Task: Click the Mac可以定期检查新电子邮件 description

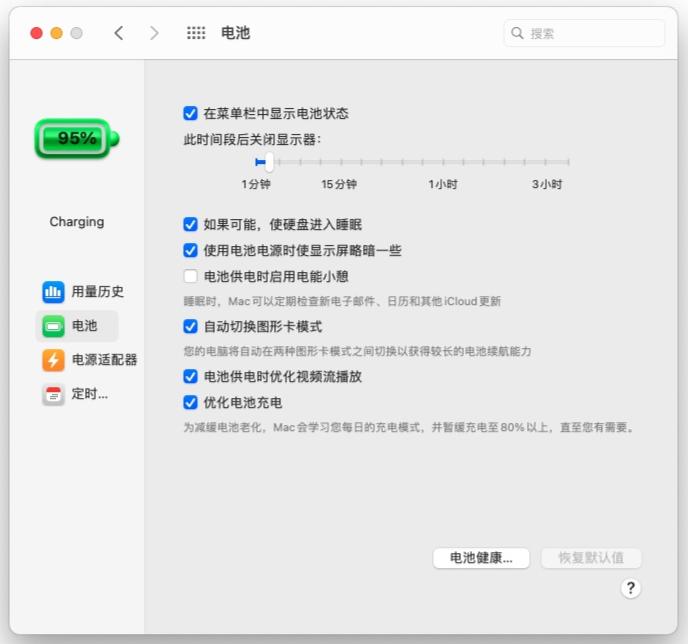Action: coord(342,301)
